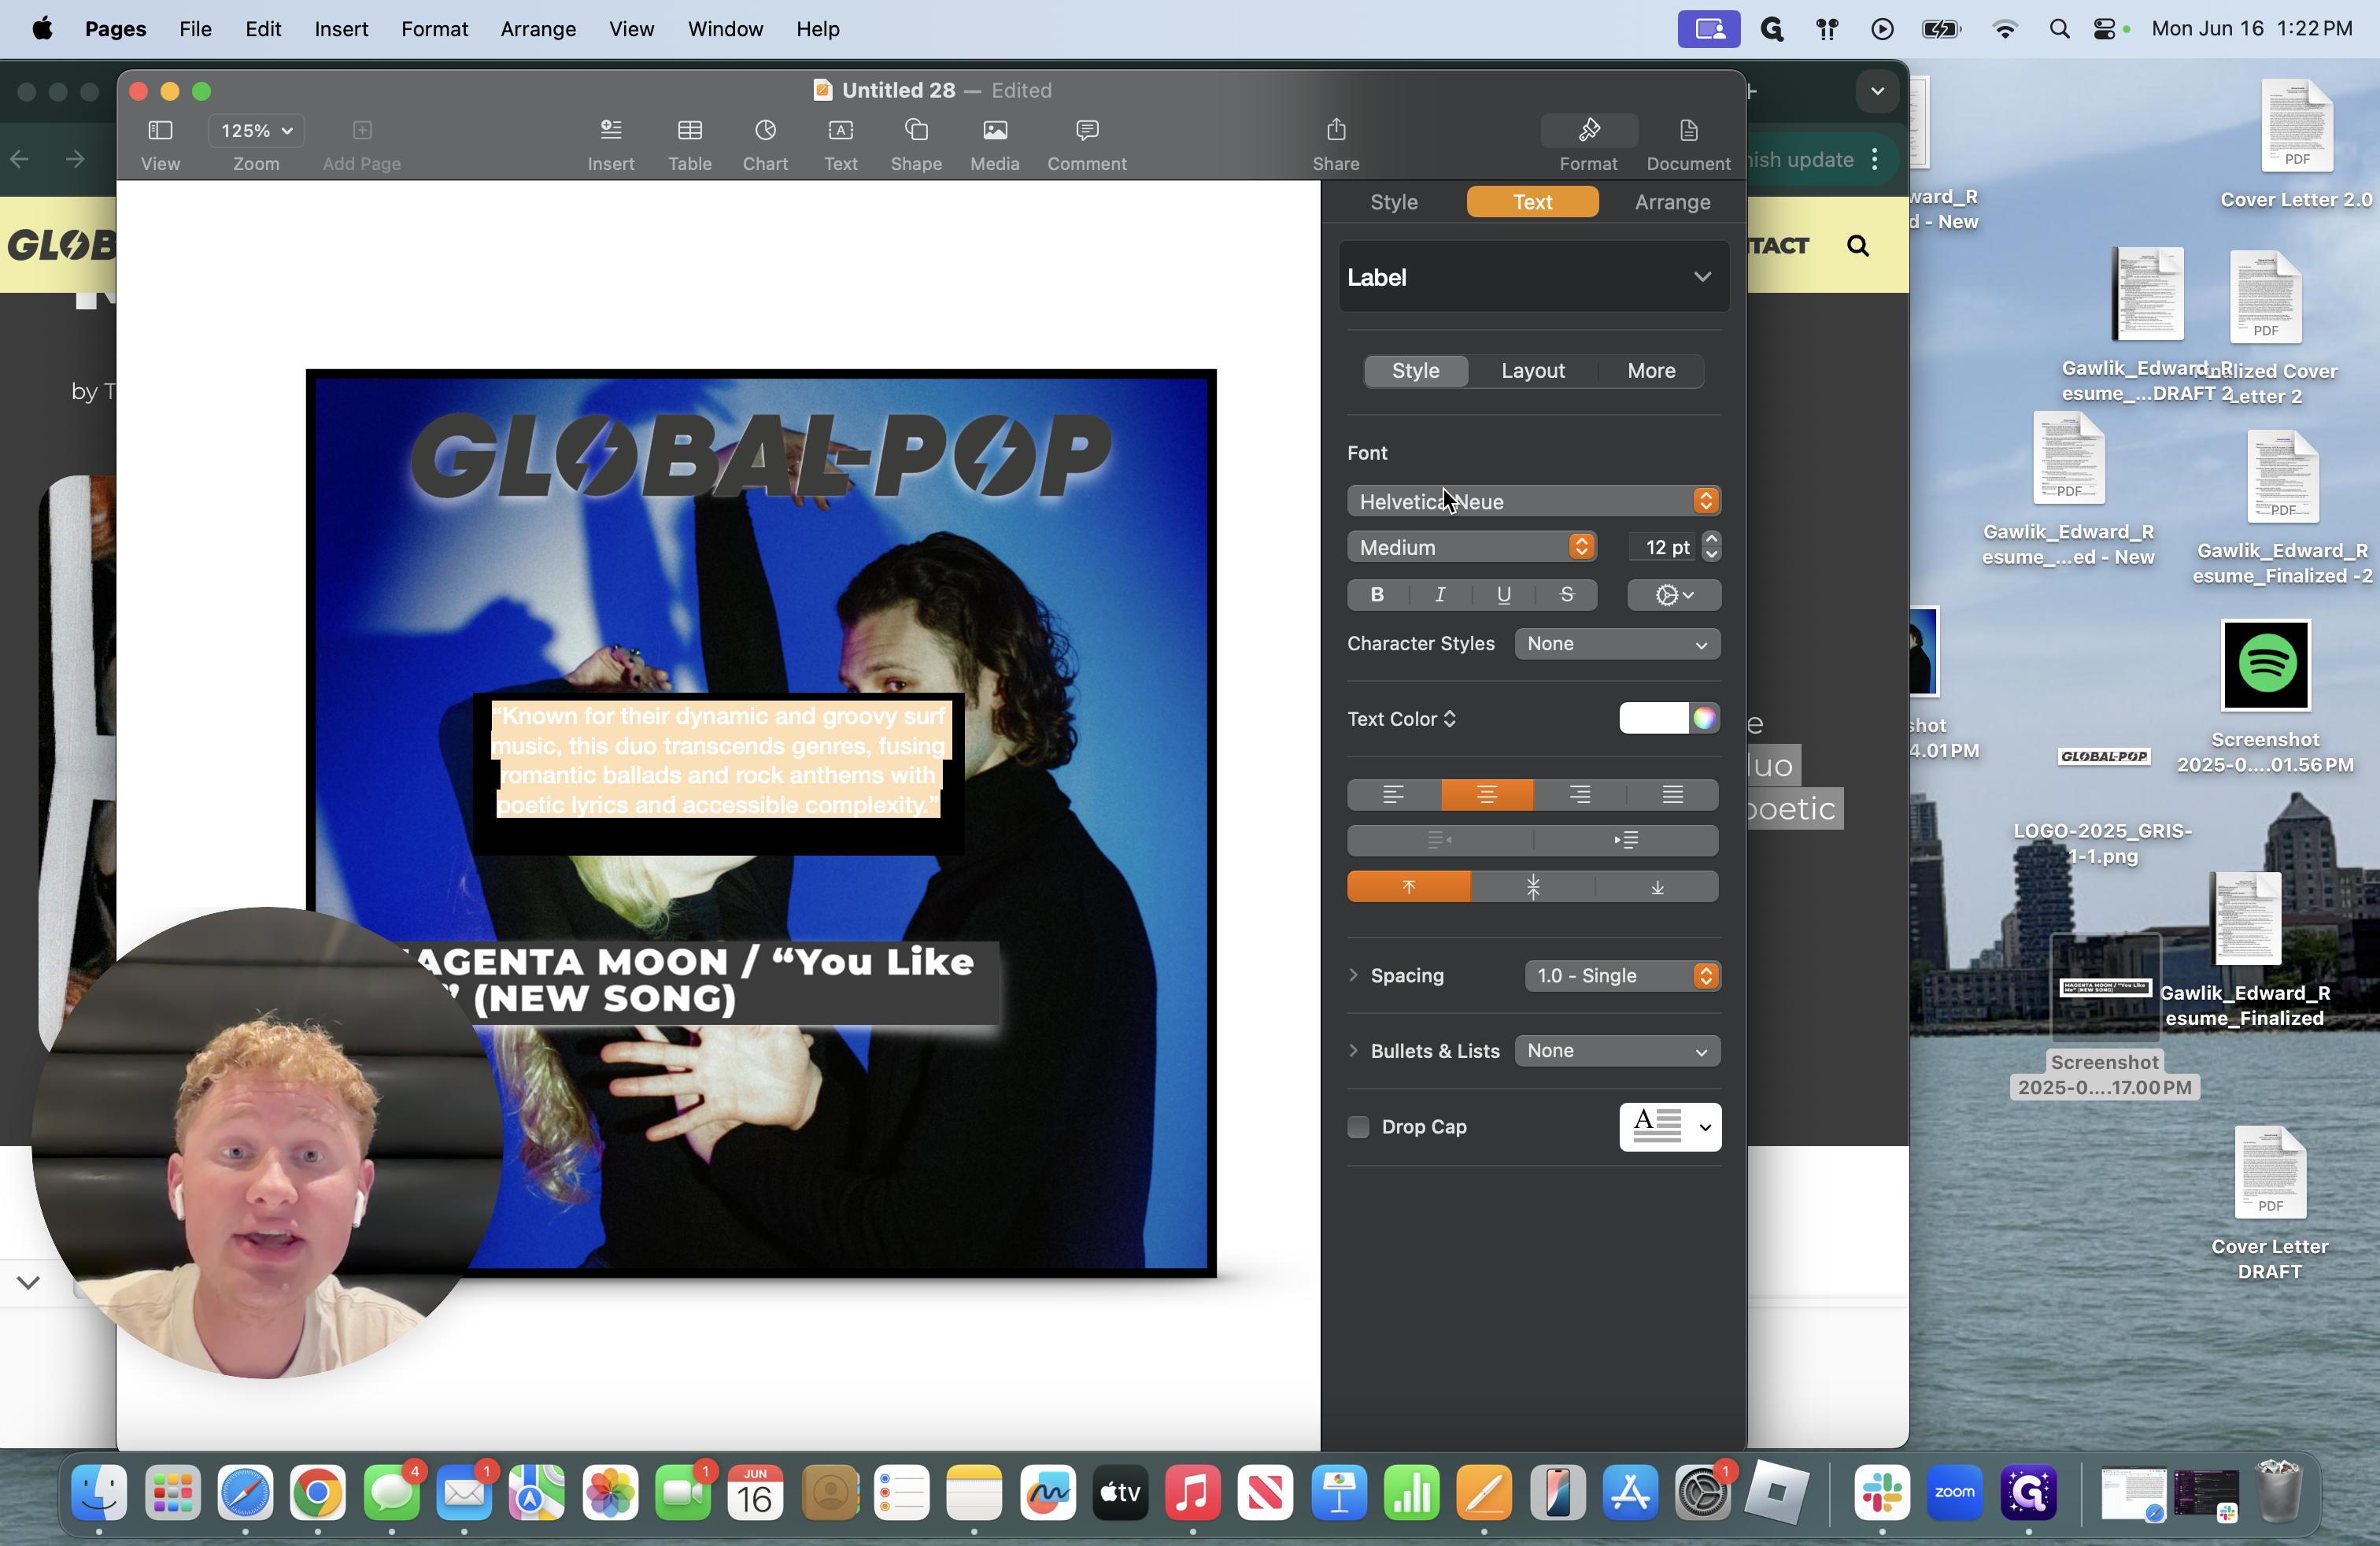This screenshot has width=2380, height=1546.
Task: Click the Slack icon in Dock
Action: coord(1882,1493)
